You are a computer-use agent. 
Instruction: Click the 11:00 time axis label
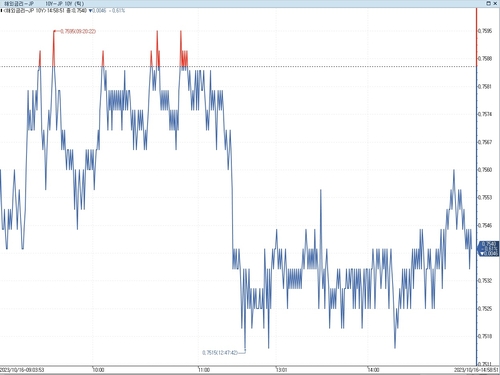coord(204,370)
